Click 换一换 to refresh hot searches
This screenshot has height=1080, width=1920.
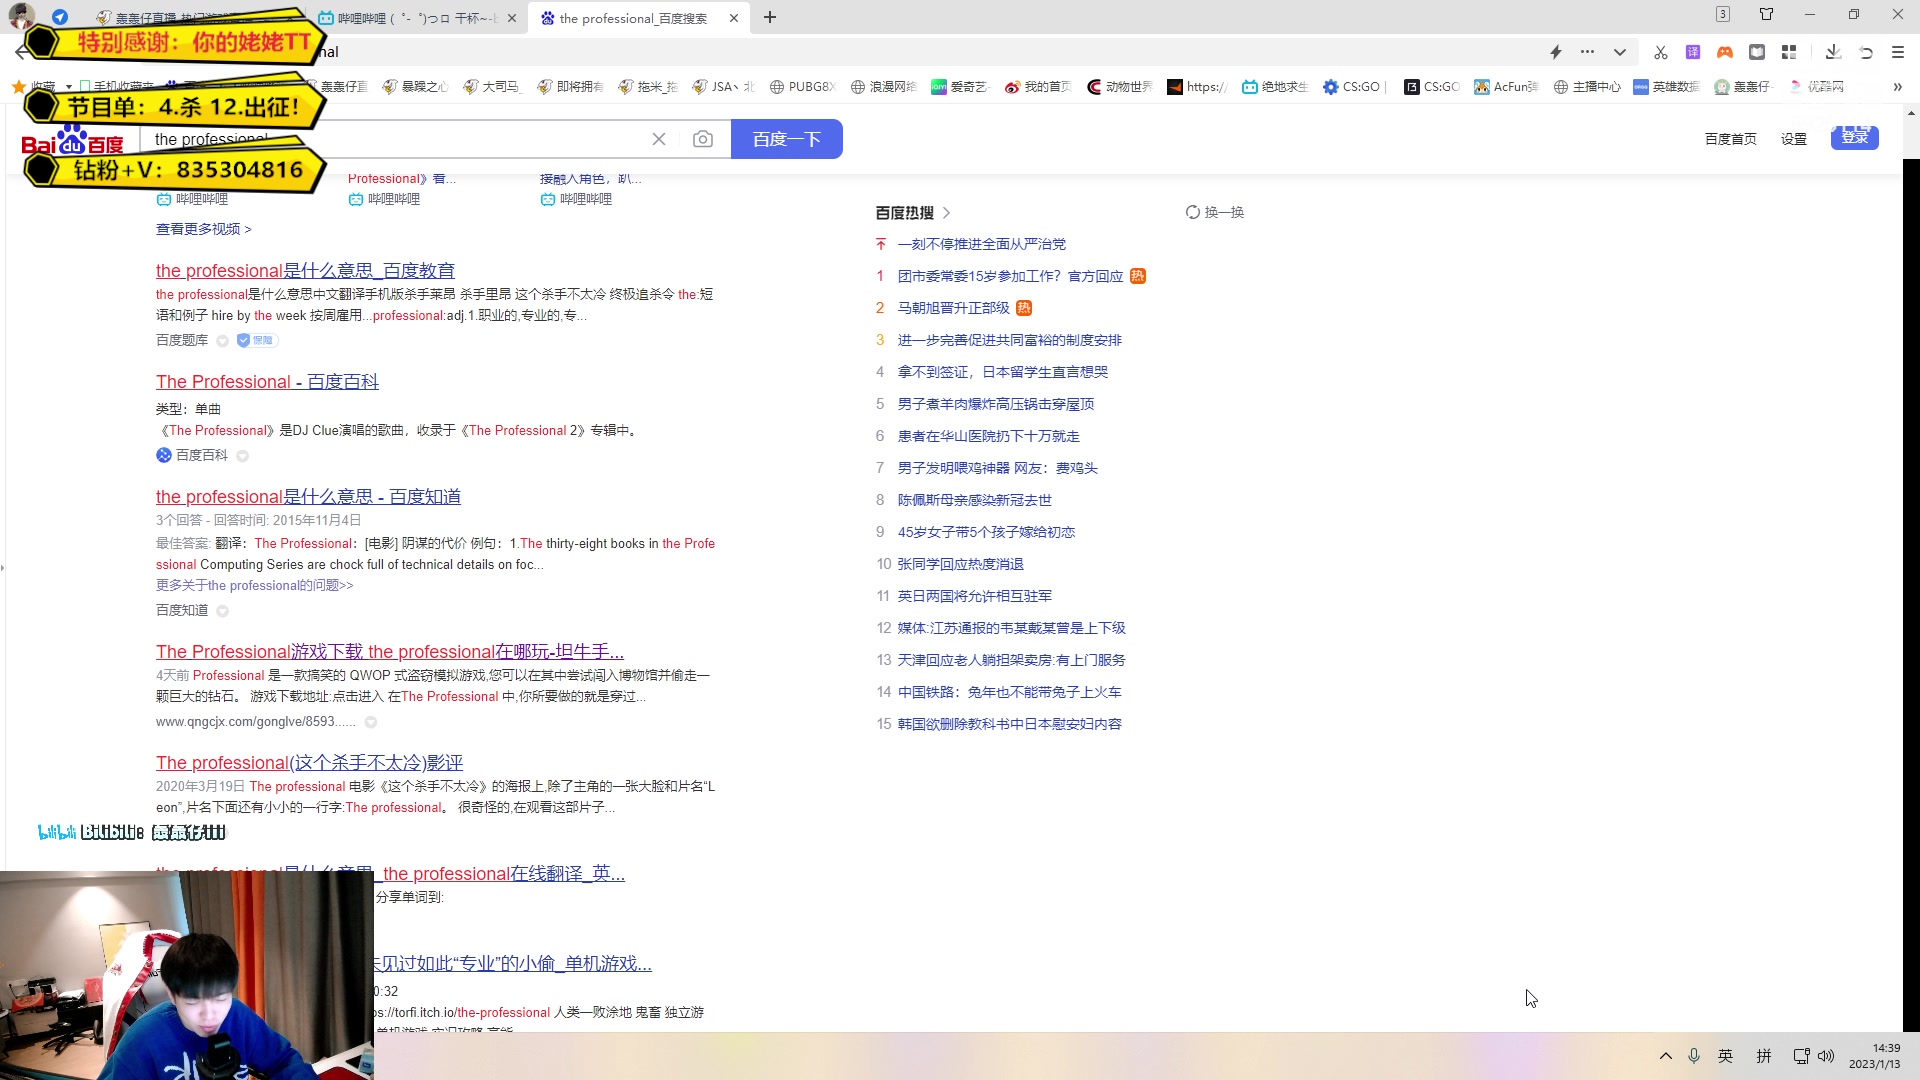pyautogui.click(x=1215, y=212)
